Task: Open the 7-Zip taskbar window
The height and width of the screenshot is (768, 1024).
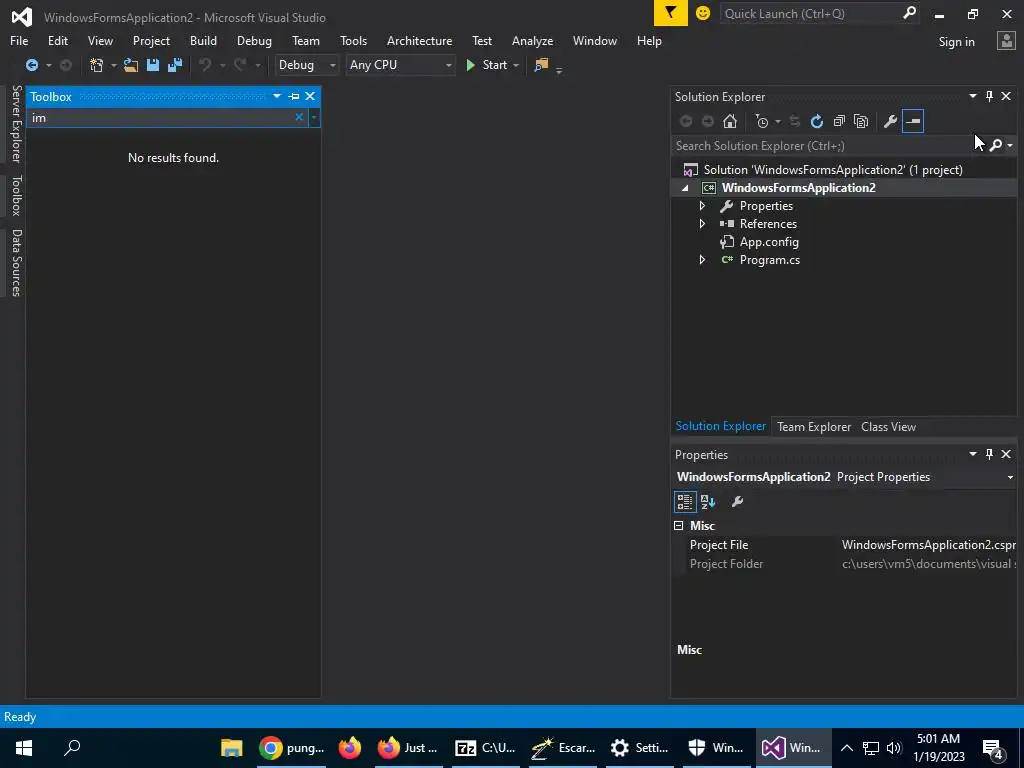Action: point(485,748)
